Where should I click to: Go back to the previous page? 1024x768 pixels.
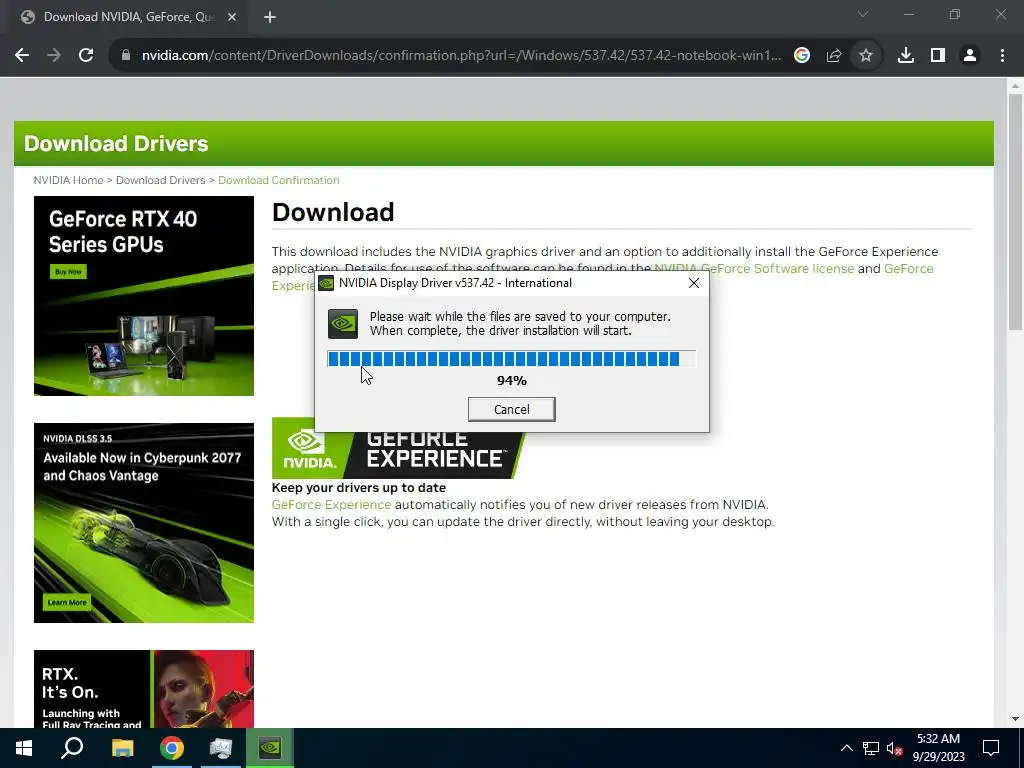(22, 56)
